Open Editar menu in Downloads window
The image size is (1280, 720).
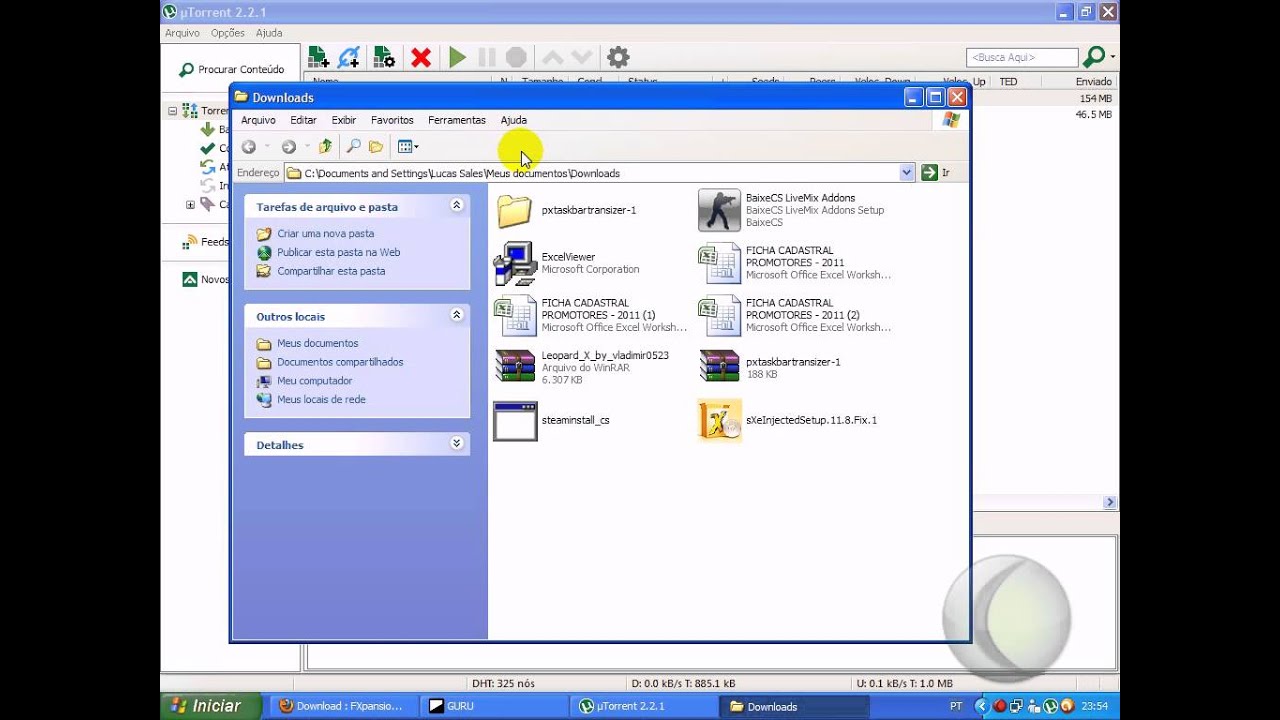coord(303,120)
